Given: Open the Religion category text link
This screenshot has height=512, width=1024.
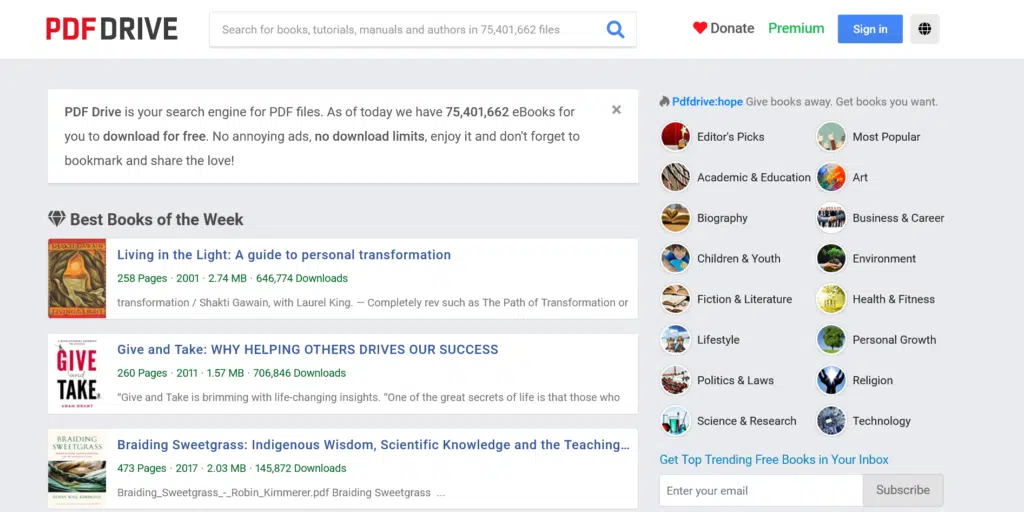Looking at the screenshot, I should 872,380.
